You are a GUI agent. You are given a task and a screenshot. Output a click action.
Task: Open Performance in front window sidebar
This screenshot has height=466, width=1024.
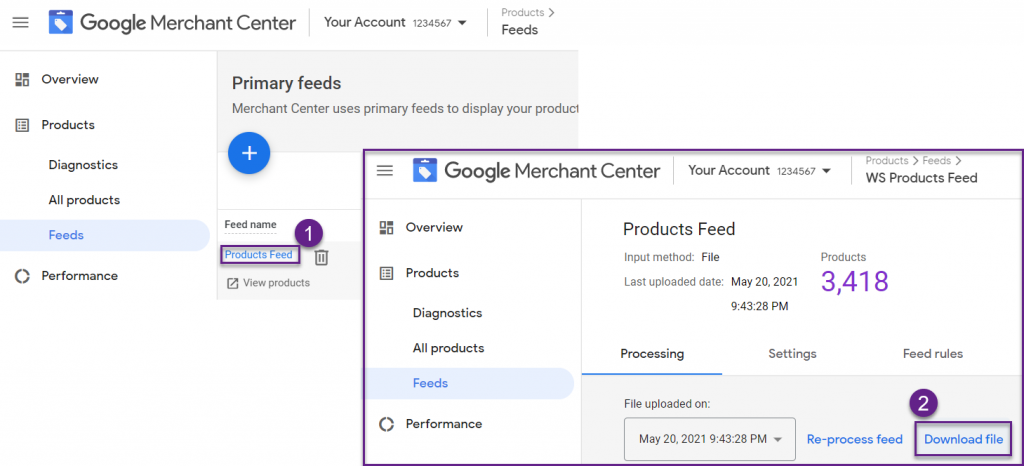[x=444, y=424]
